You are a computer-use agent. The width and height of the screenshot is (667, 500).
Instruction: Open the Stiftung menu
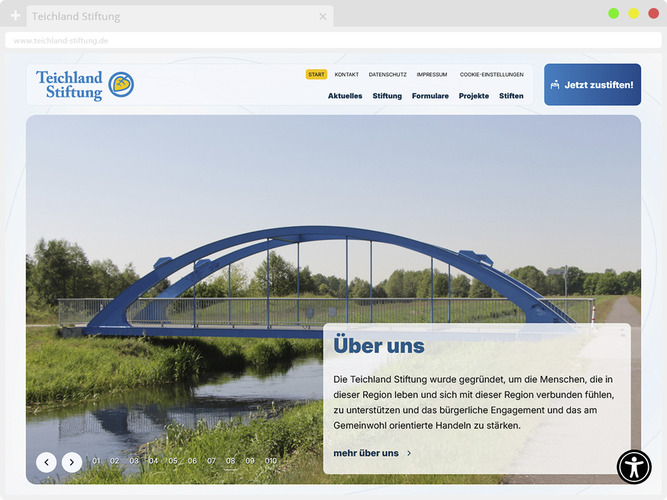(x=387, y=96)
